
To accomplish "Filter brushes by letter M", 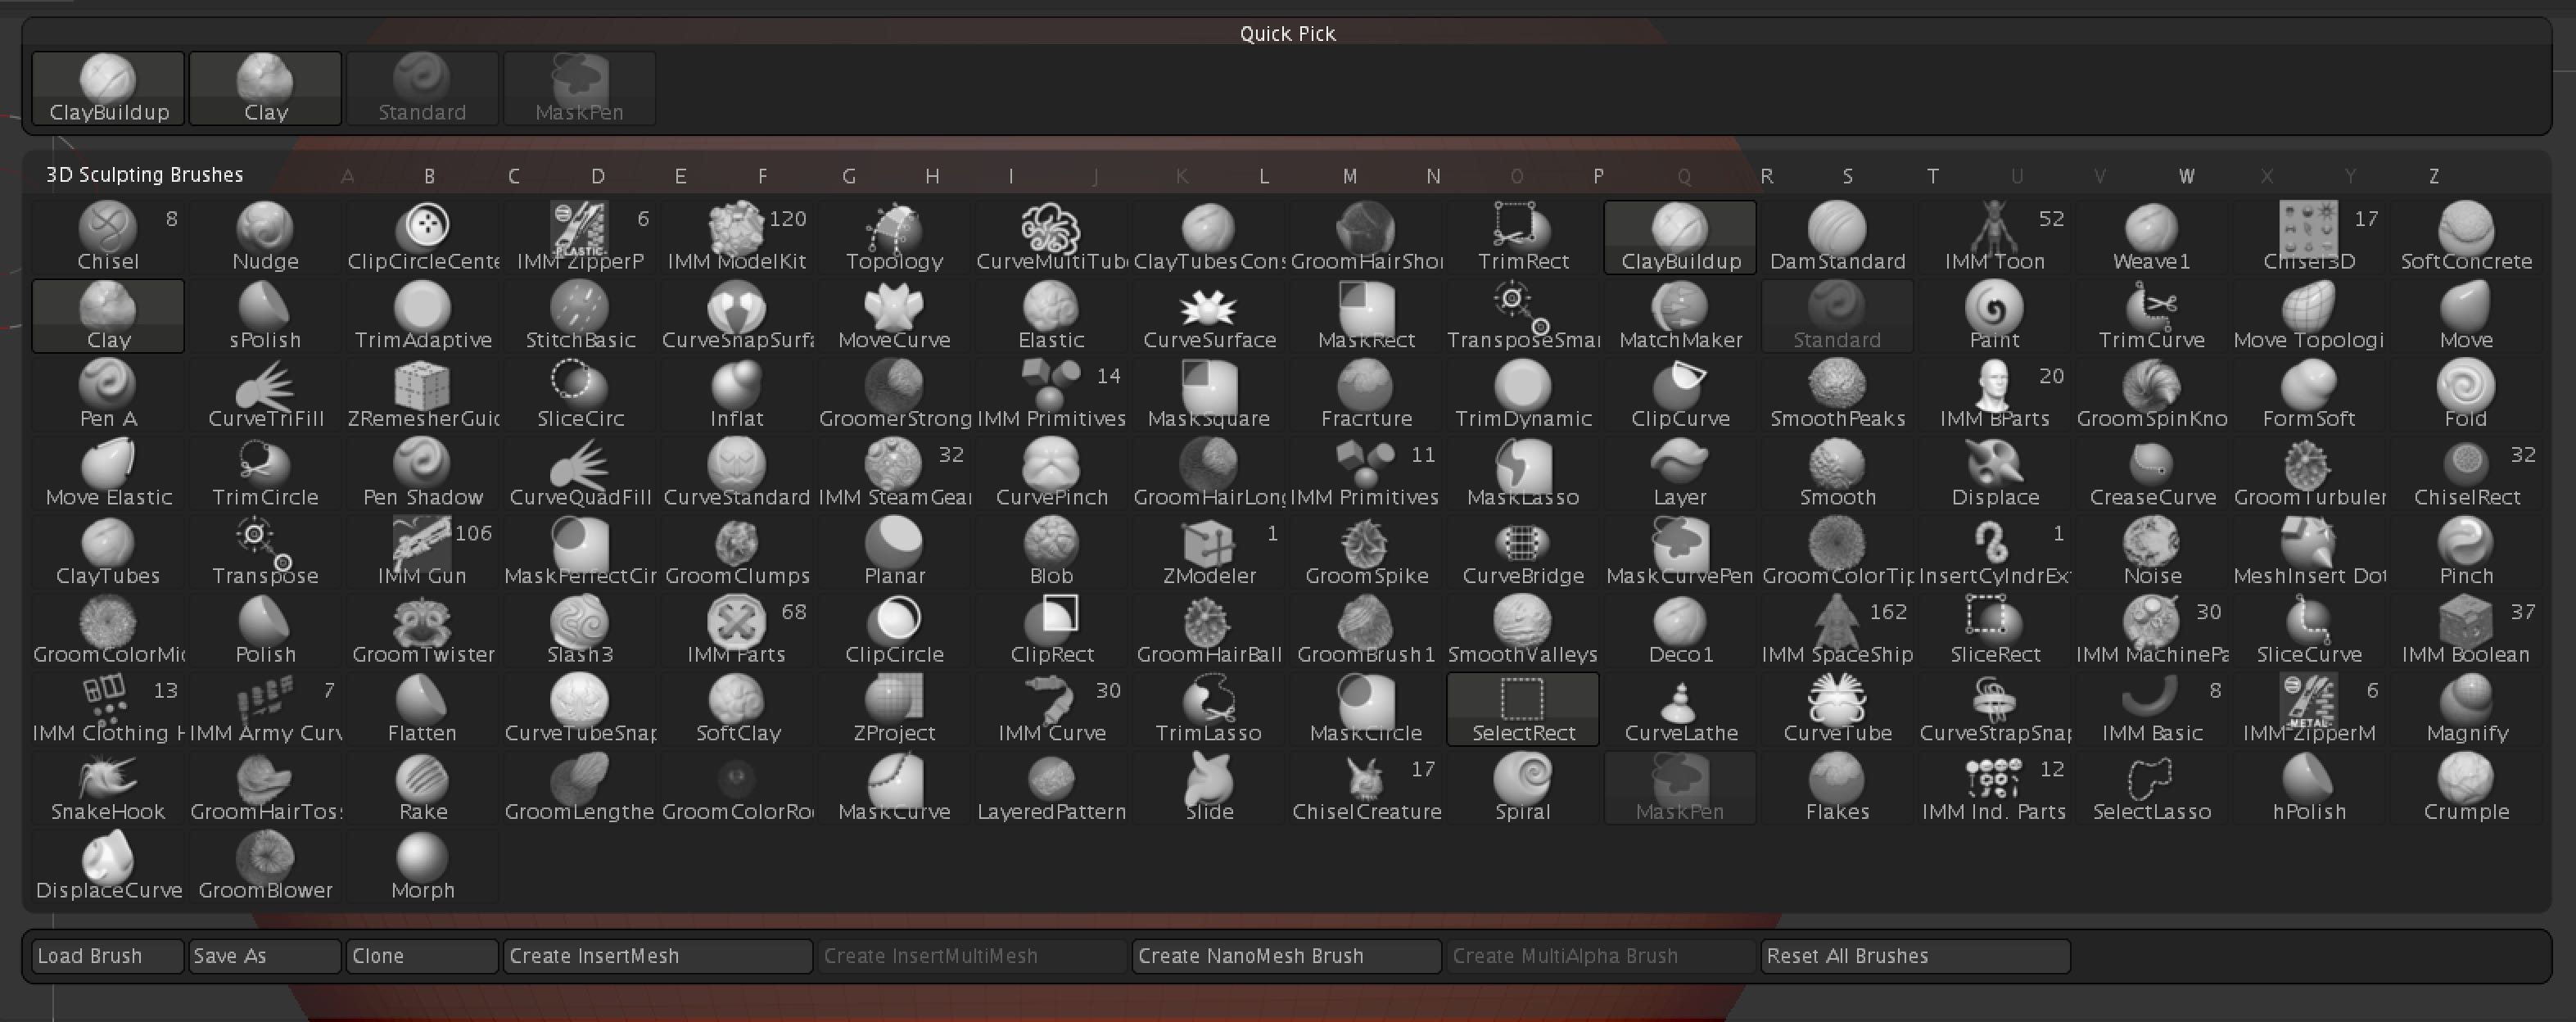I will pyautogui.click(x=1349, y=176).
